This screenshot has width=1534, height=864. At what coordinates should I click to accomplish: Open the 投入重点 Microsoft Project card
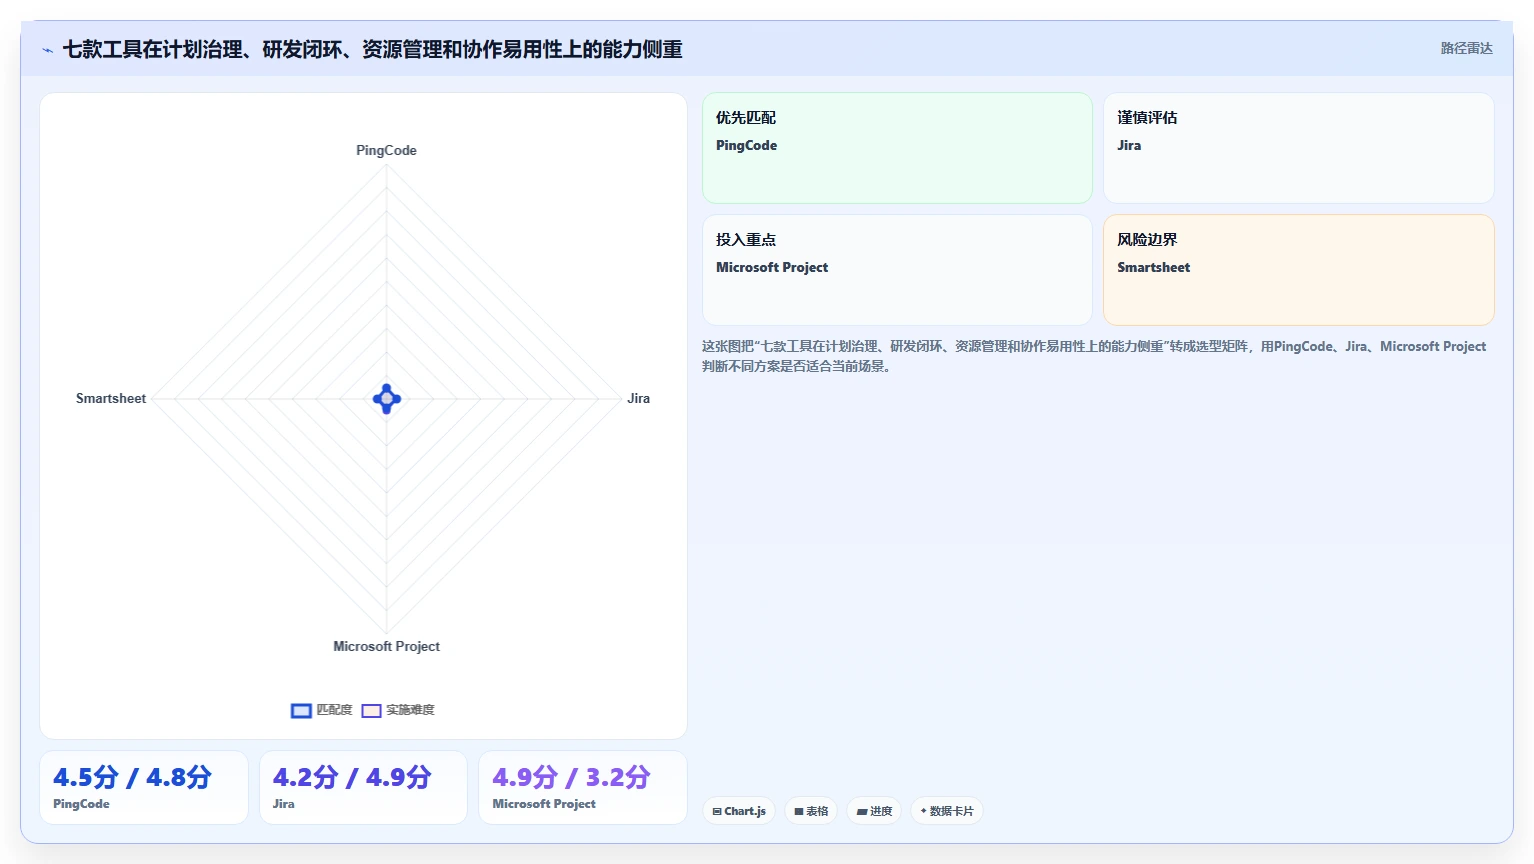click(897, 270)
